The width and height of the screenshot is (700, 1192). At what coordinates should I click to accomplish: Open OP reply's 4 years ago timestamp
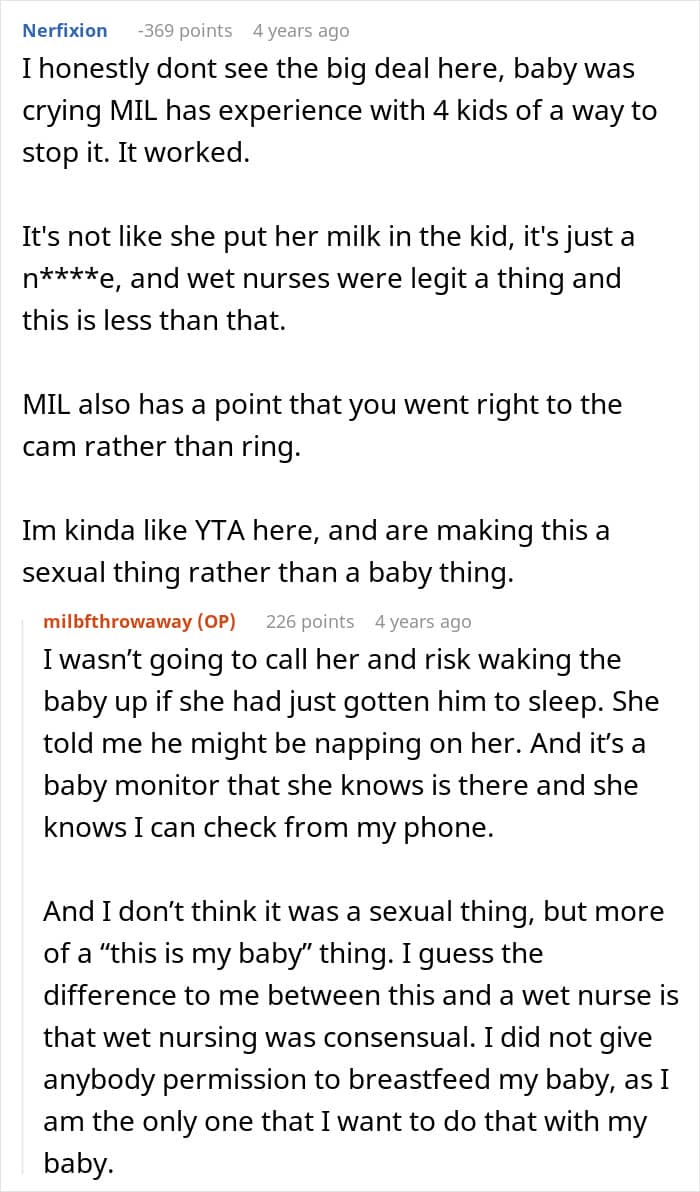coord(423,622)
